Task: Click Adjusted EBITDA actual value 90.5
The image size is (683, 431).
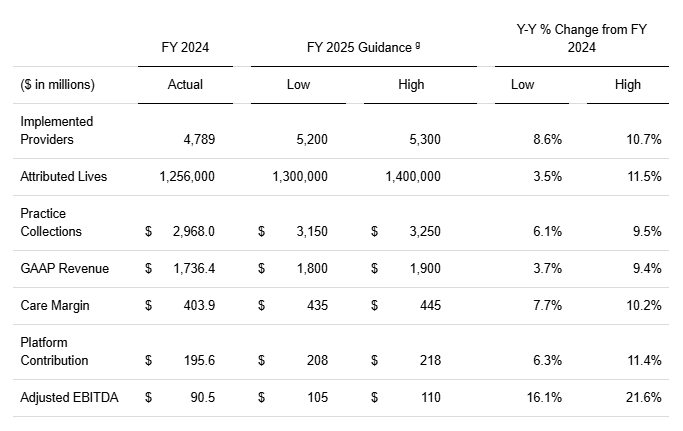Action: pos(200,397)
